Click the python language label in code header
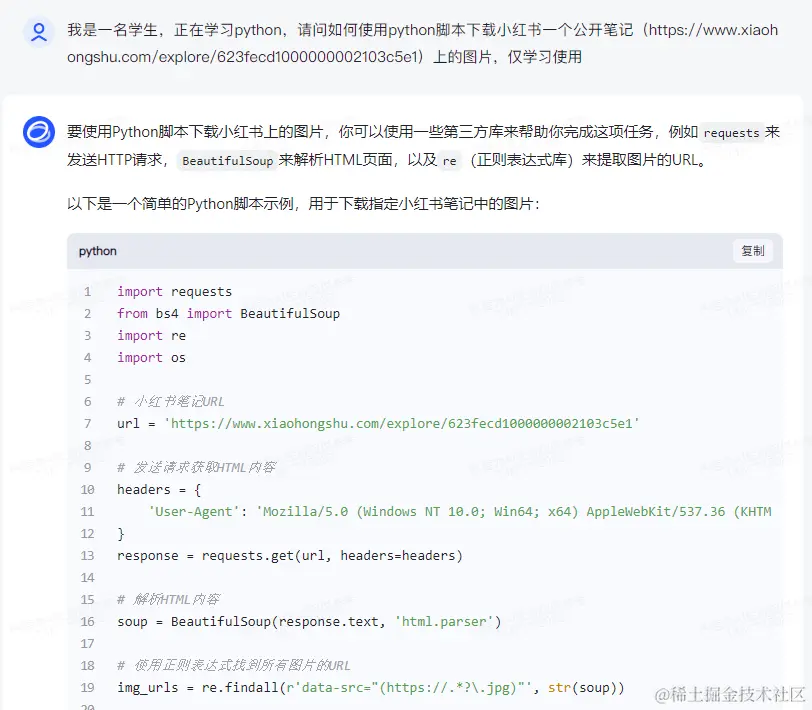The width and height of the screenshot is (812, 710). (97, 251)
